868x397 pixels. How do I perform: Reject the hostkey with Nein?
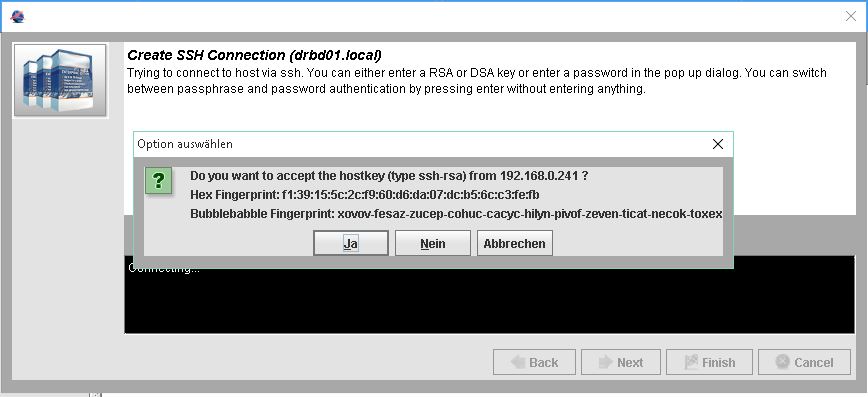433,243
